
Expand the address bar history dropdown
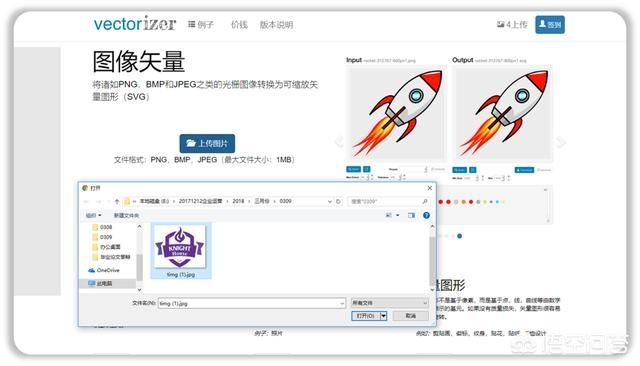click(x=329, y=201)
